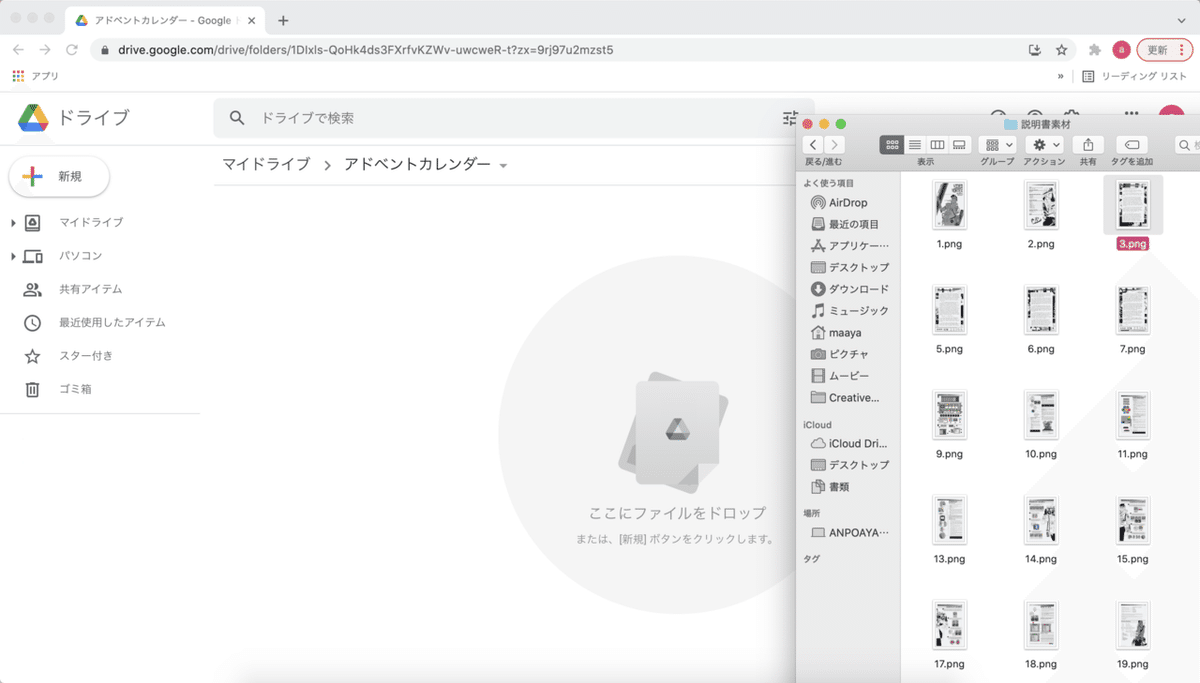
Task: Switch Finder to column view
Action: [x=938, y=143]
